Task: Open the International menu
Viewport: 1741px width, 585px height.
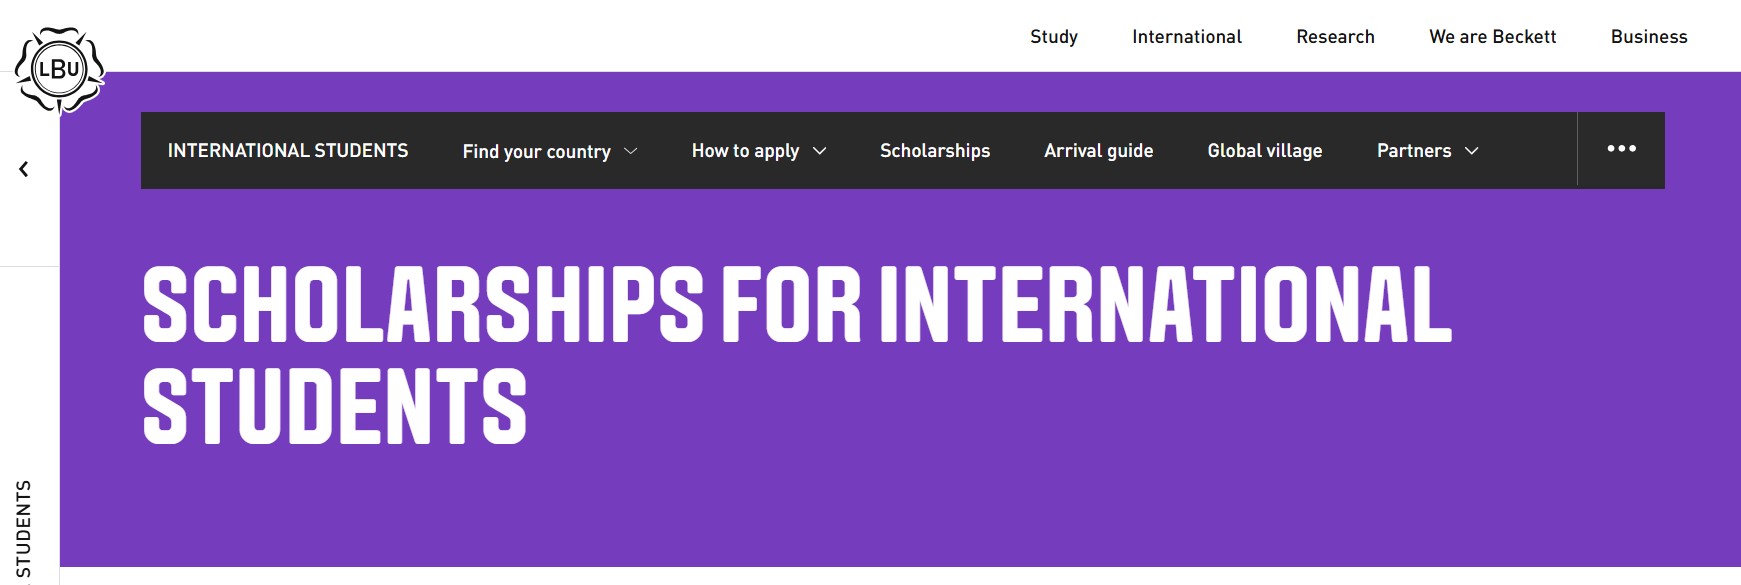Action: click(x=1187, y=37)
